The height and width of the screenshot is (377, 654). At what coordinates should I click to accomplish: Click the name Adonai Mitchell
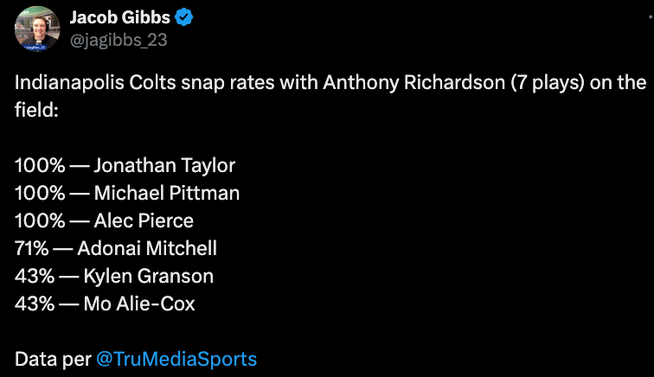pyautogui.click(x=147, y=248)
